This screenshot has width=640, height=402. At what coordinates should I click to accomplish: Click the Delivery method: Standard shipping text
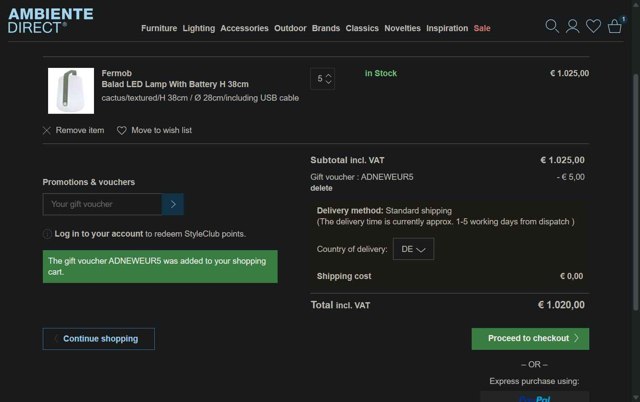click(384, 211)
